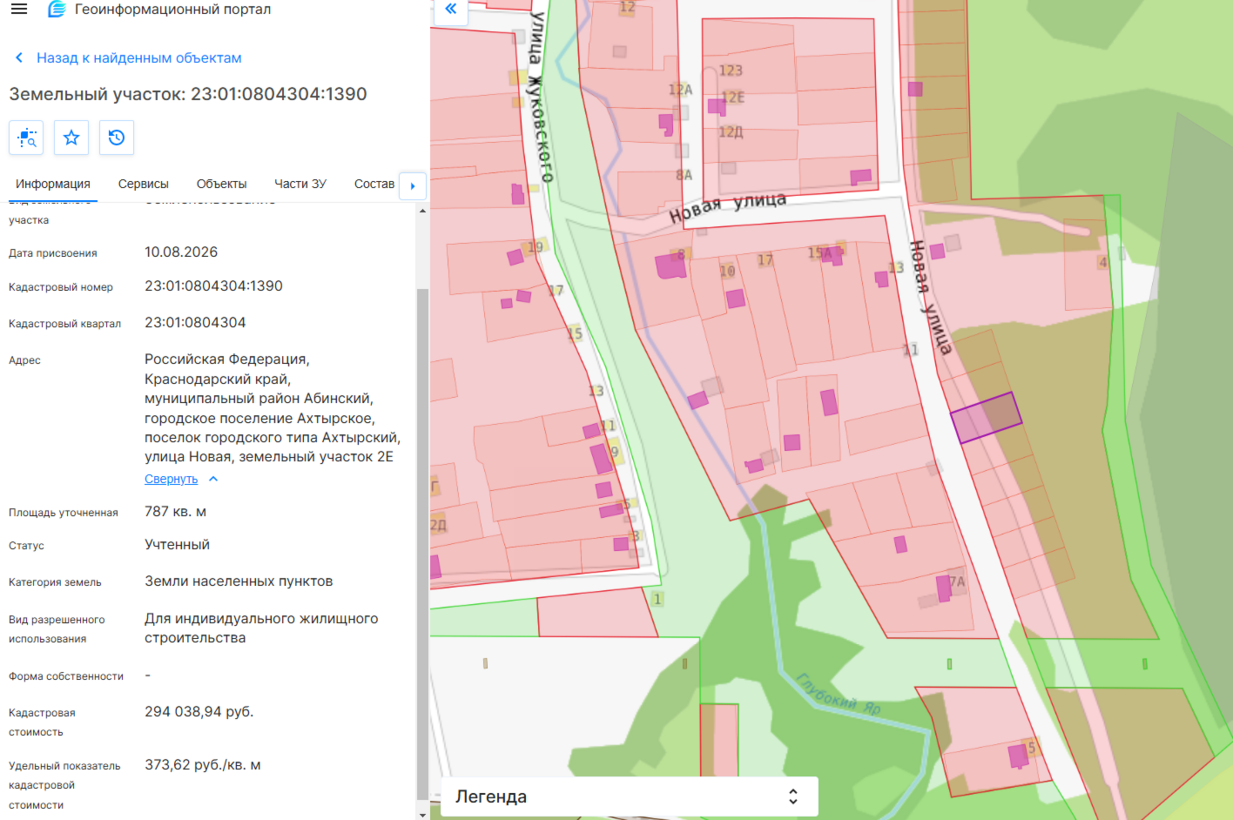
Task: Click the purple highlighted parcel on map
Action: 986,417
